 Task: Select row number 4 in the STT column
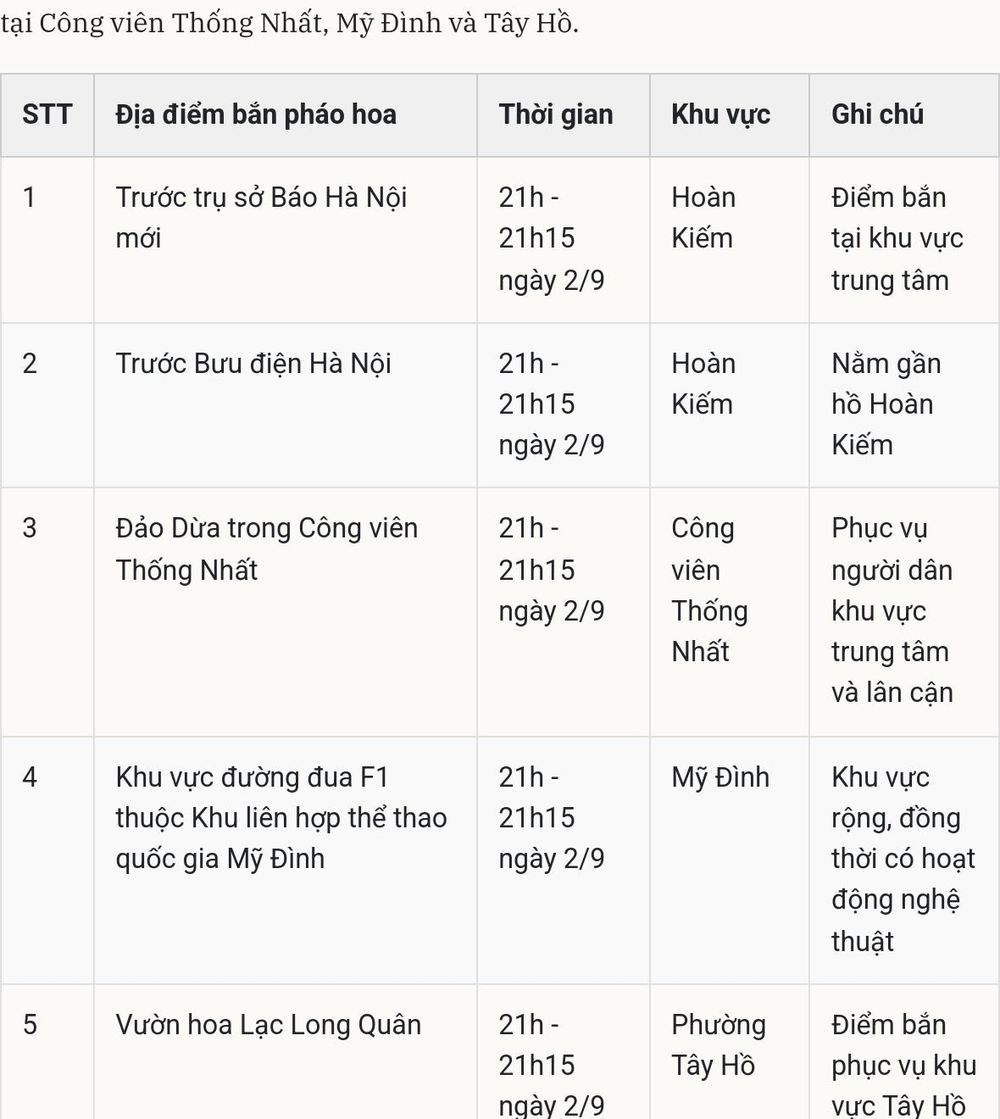(47, 861)
